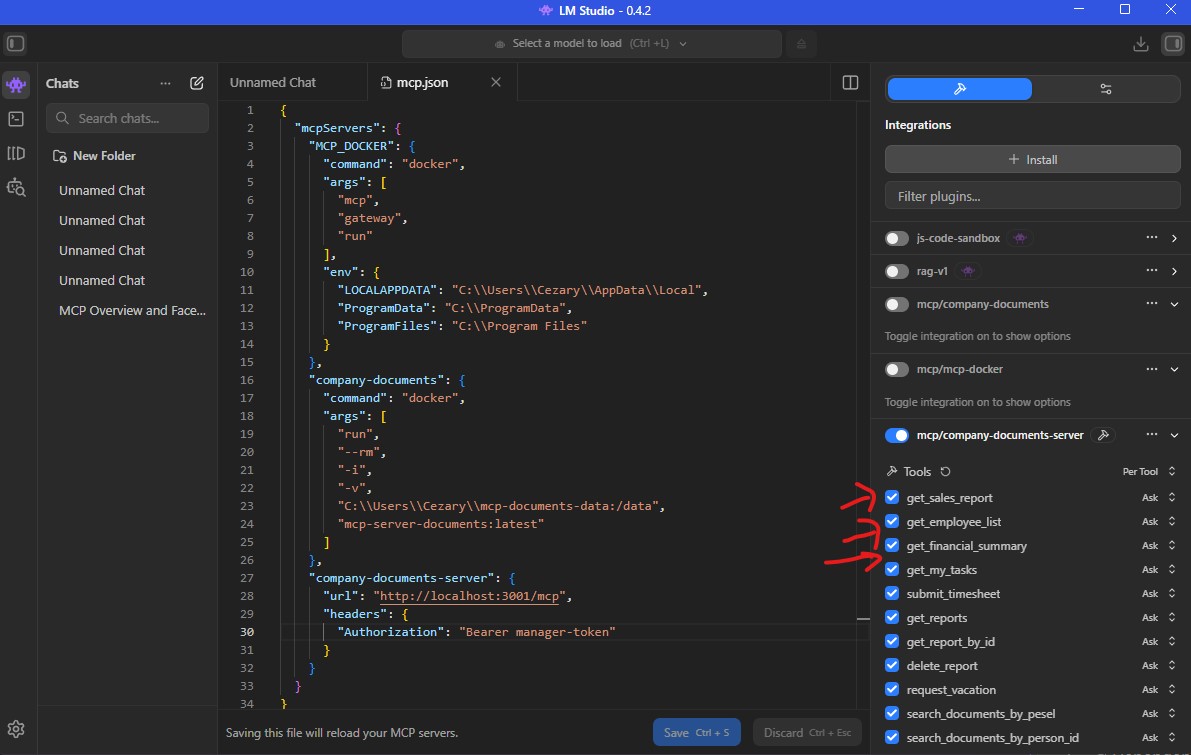Click line number 30 in editor gutter

point(247,632)
